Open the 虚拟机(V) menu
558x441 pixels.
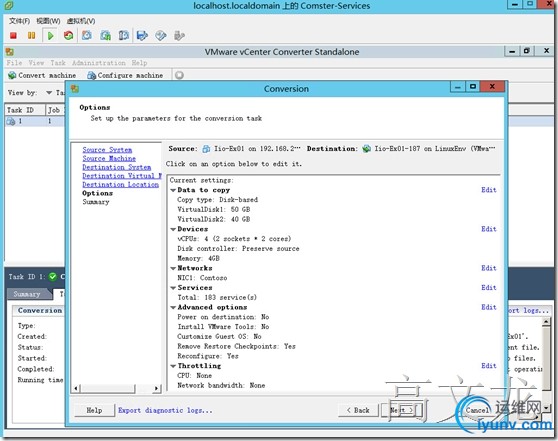[x=81, y=21]
